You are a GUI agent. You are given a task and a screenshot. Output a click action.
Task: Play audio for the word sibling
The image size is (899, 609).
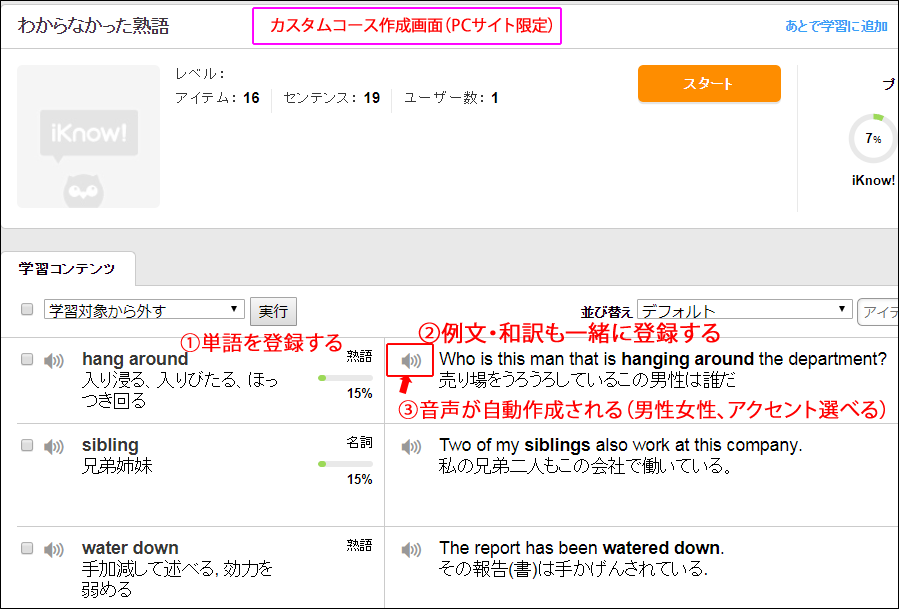(x=54, y=446)
